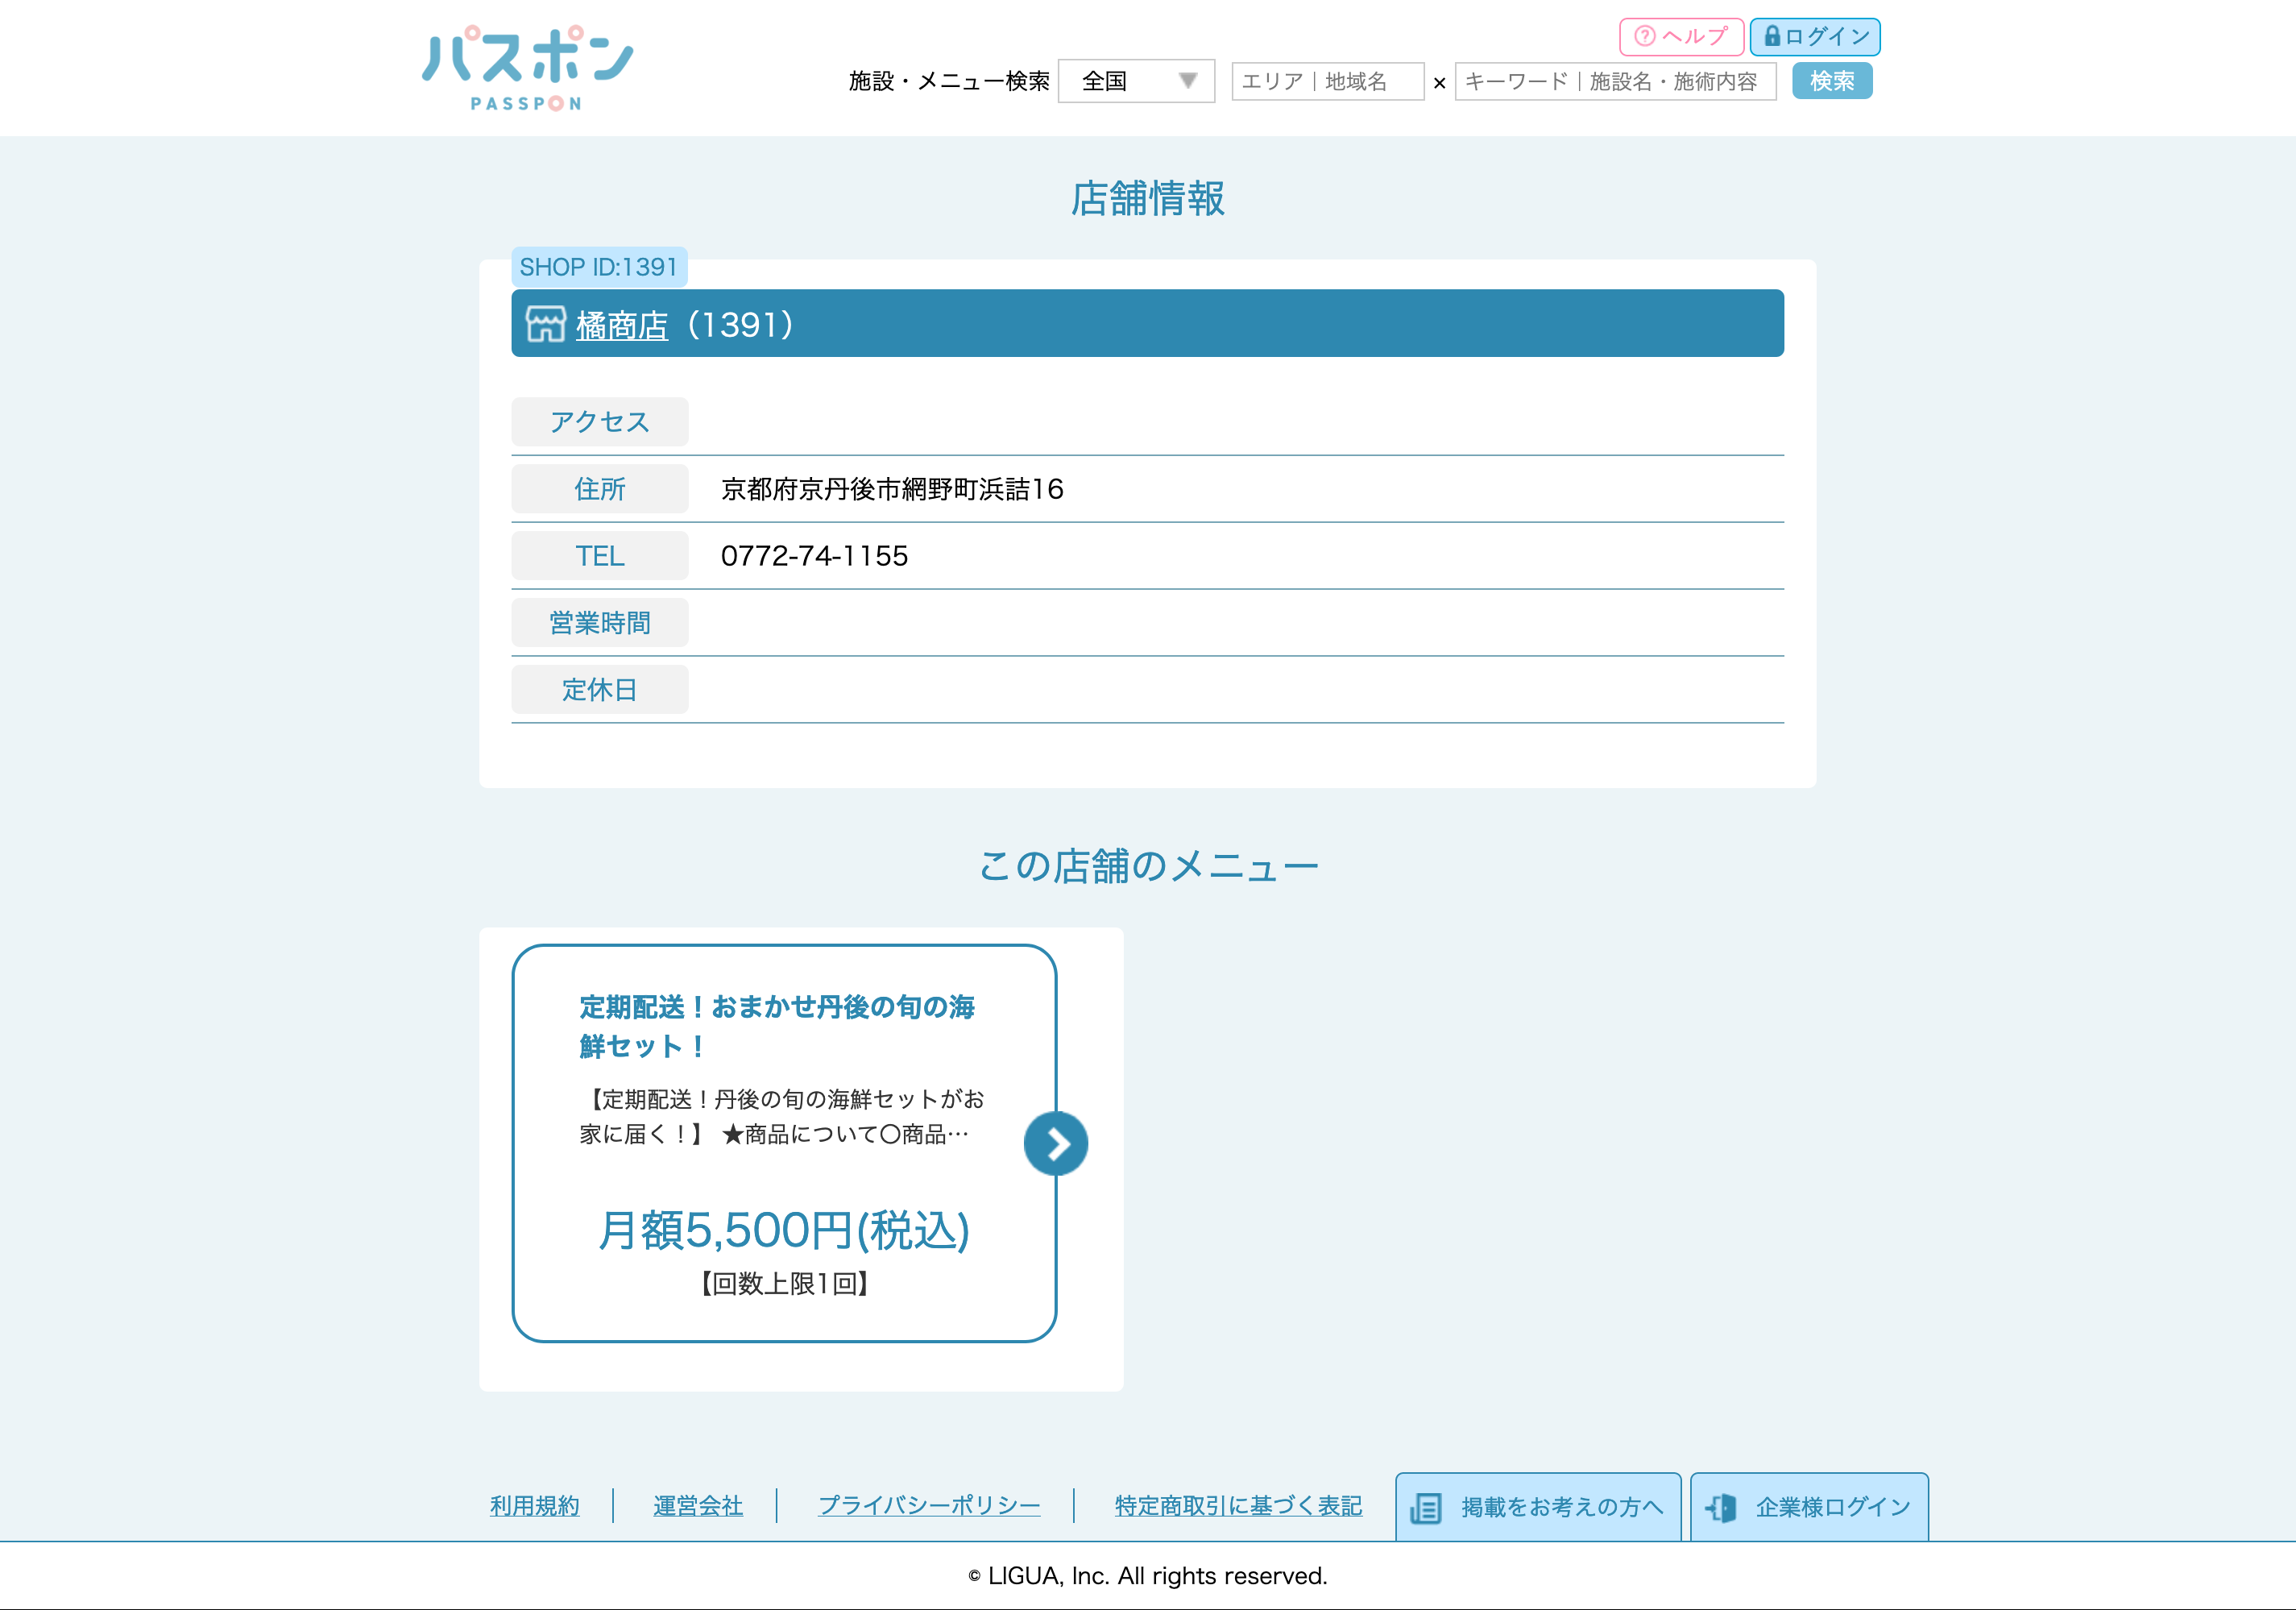Image resolution: width=2296 pixels, height=1610 pixels.
Task: Open the プライバシーポリシー link
Action: coord(929,1505)
